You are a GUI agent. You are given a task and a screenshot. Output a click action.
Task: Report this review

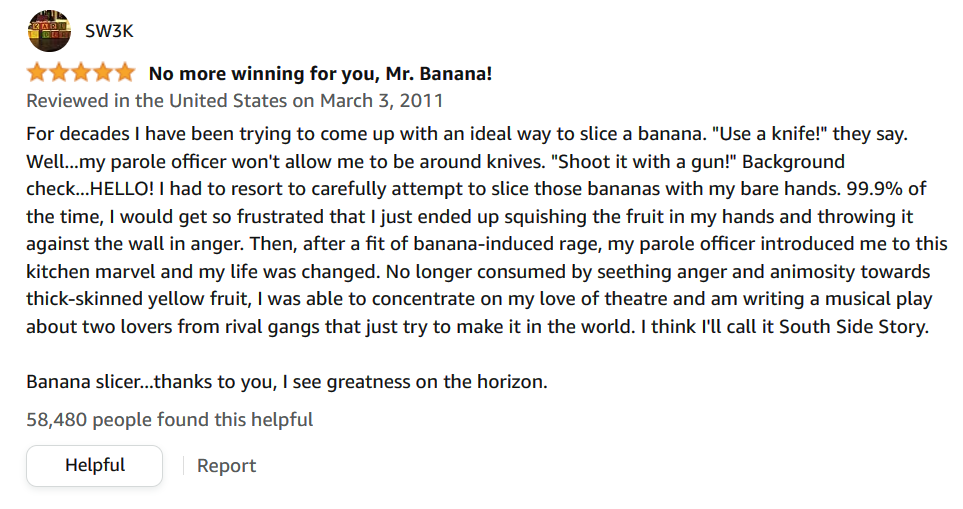226,466
